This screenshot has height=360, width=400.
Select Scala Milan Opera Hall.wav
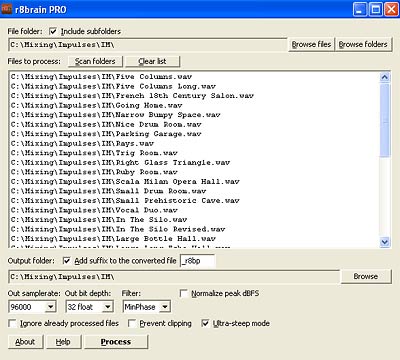click(125, 182)
